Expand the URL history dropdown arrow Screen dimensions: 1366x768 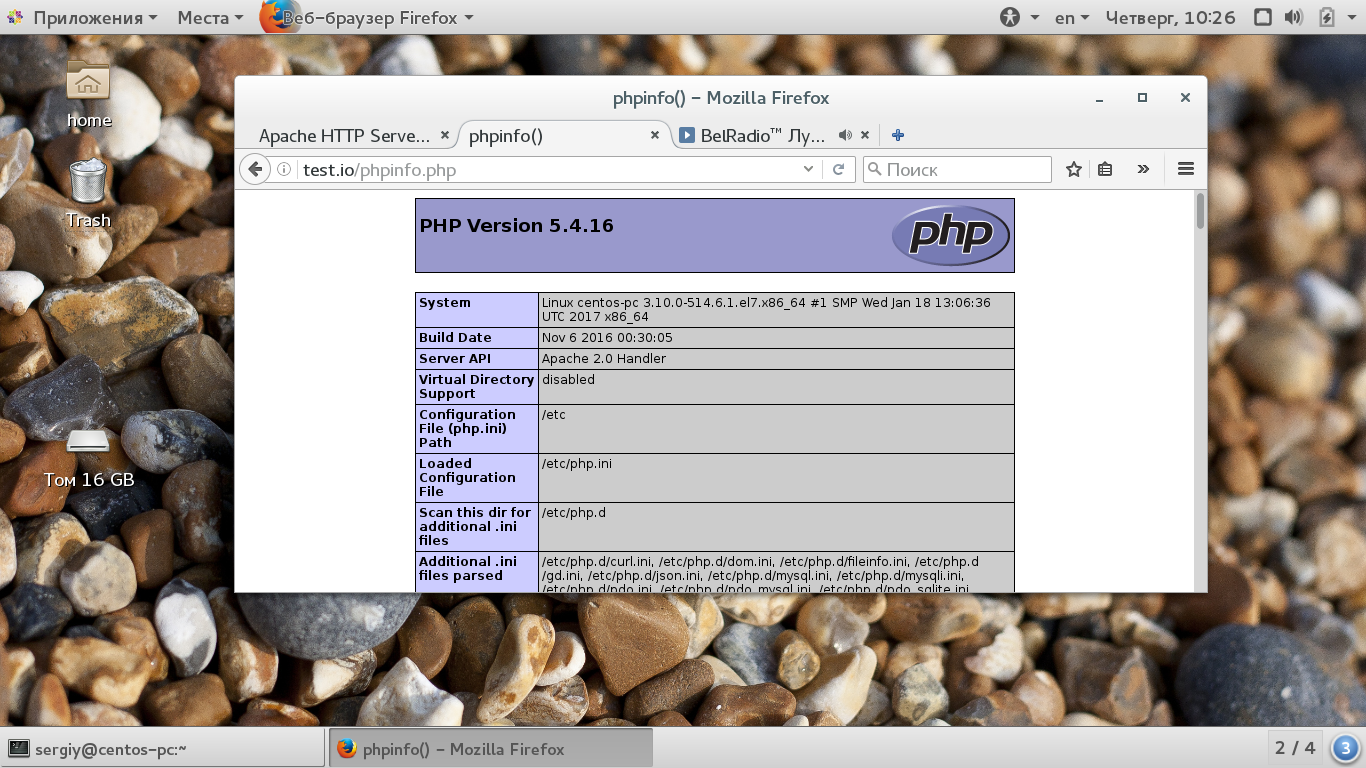(809, 170)
